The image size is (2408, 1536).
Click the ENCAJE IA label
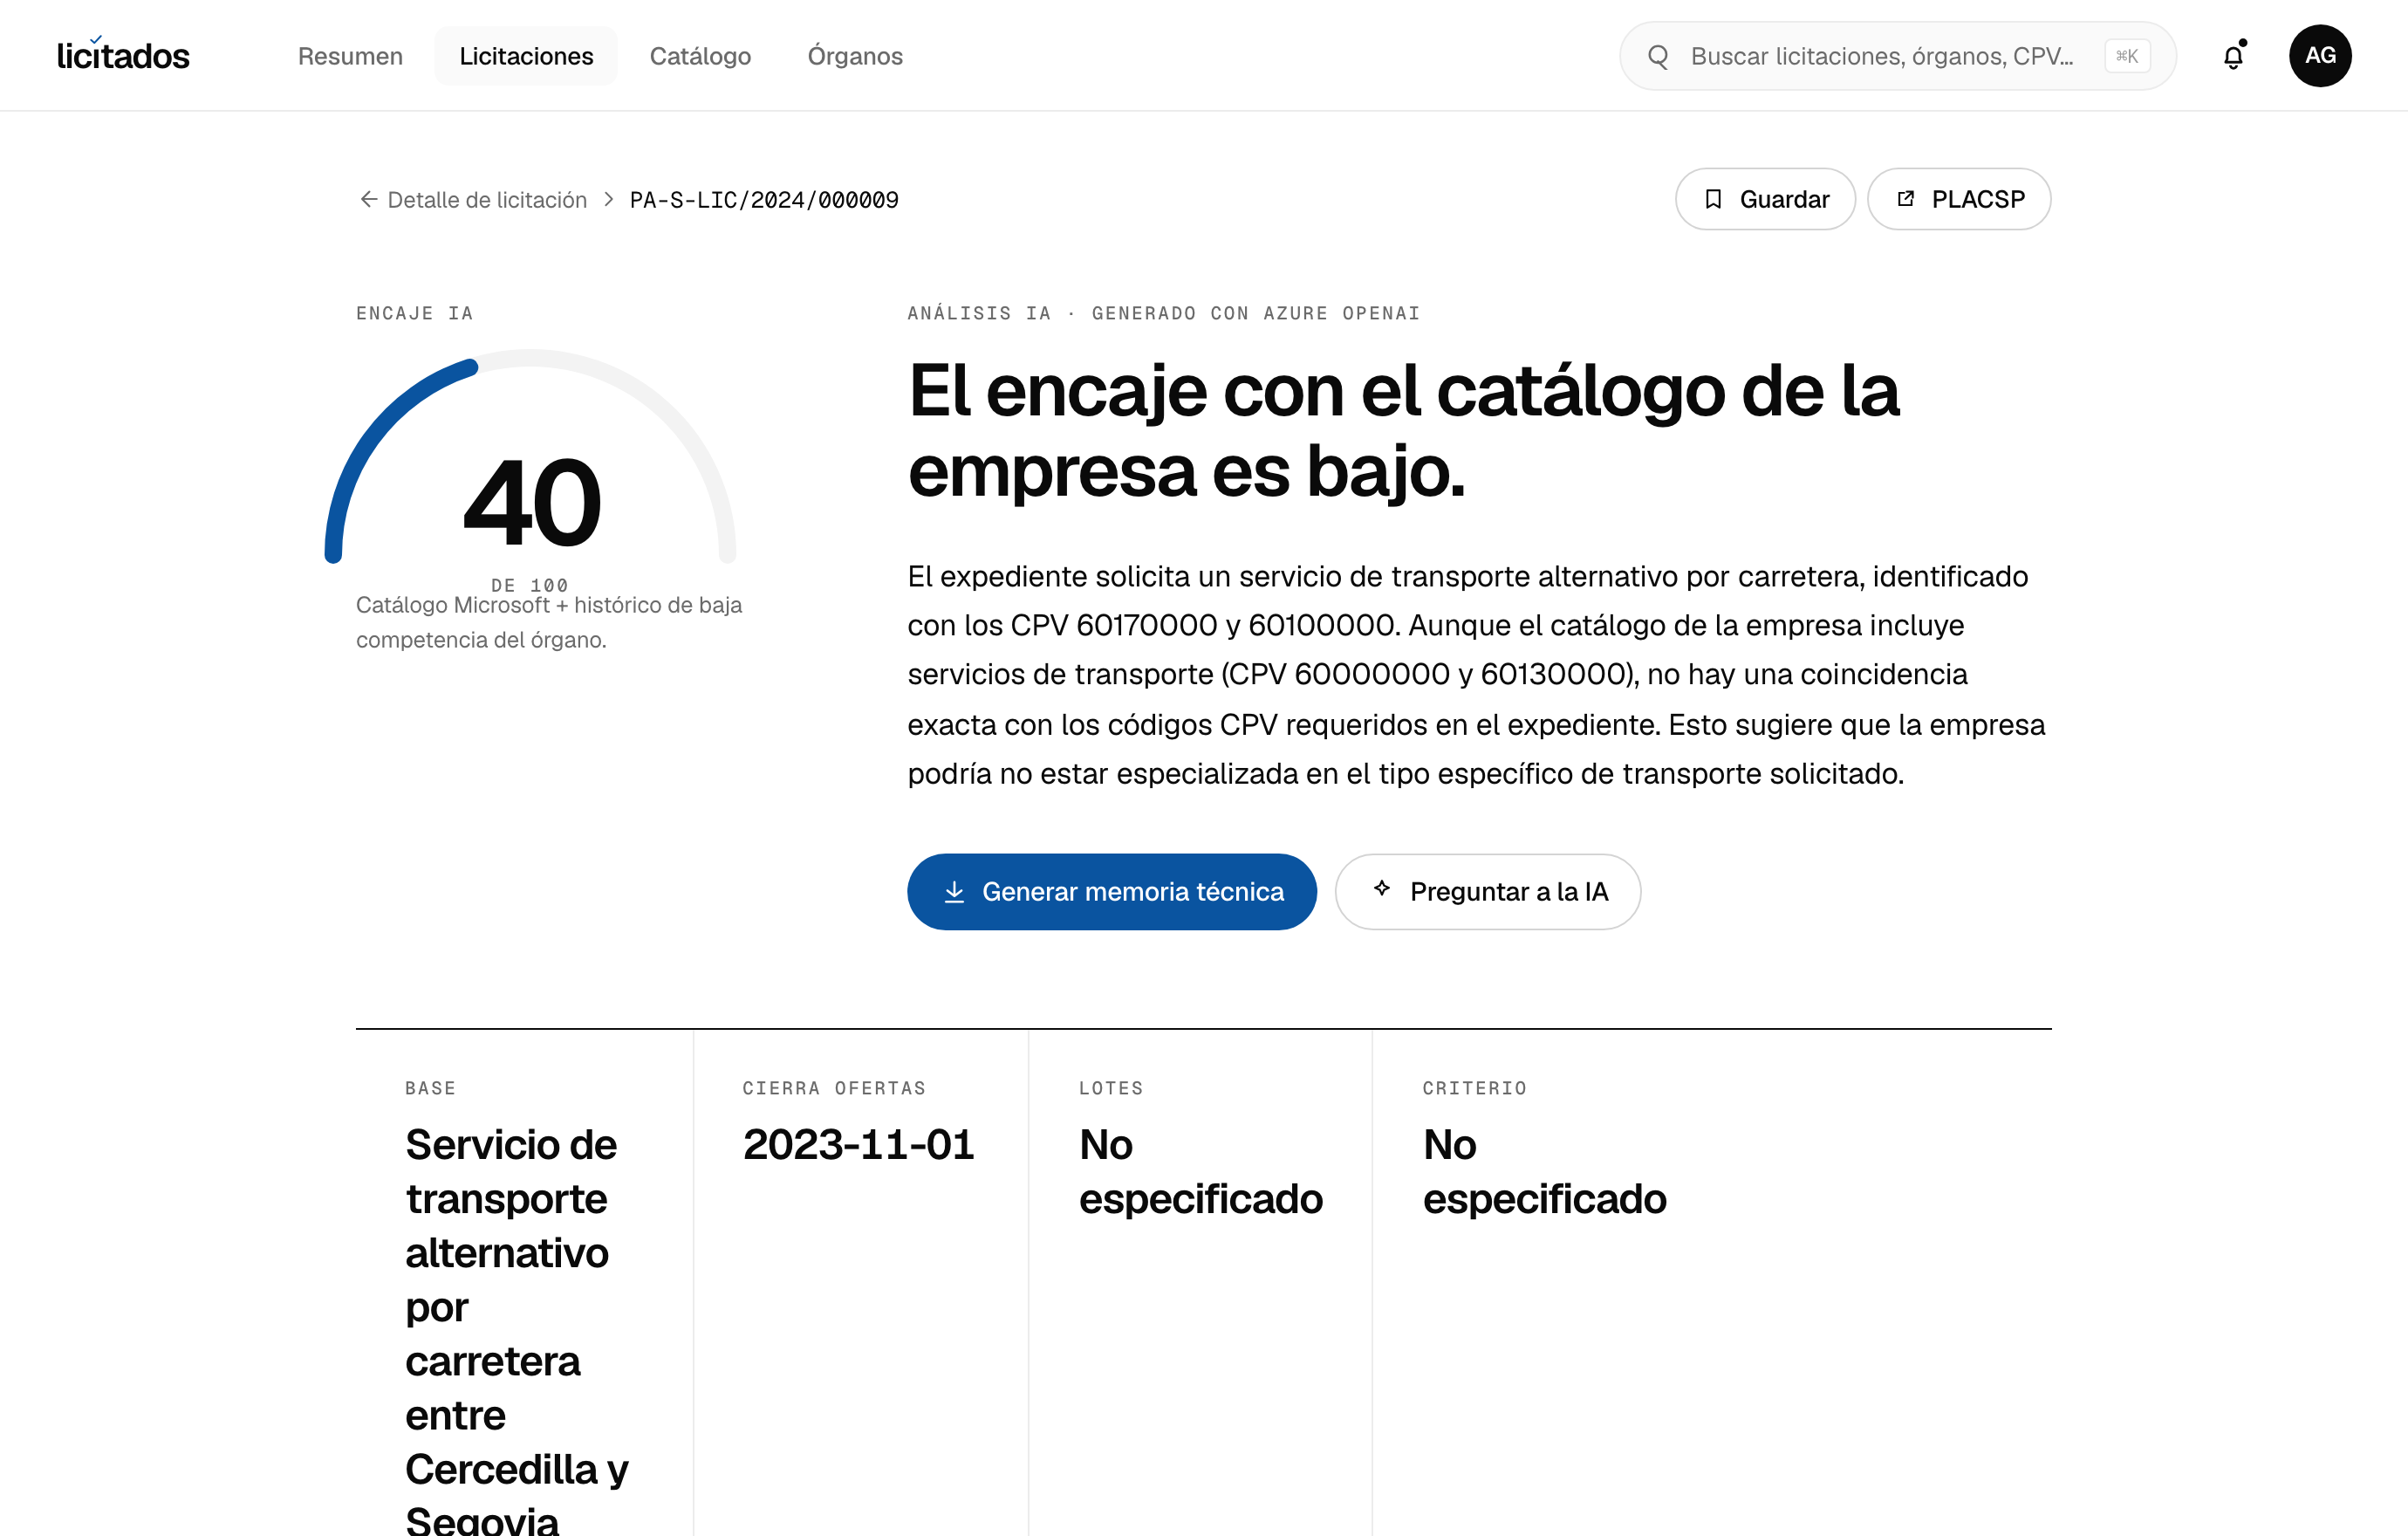[x=414, y=313]
